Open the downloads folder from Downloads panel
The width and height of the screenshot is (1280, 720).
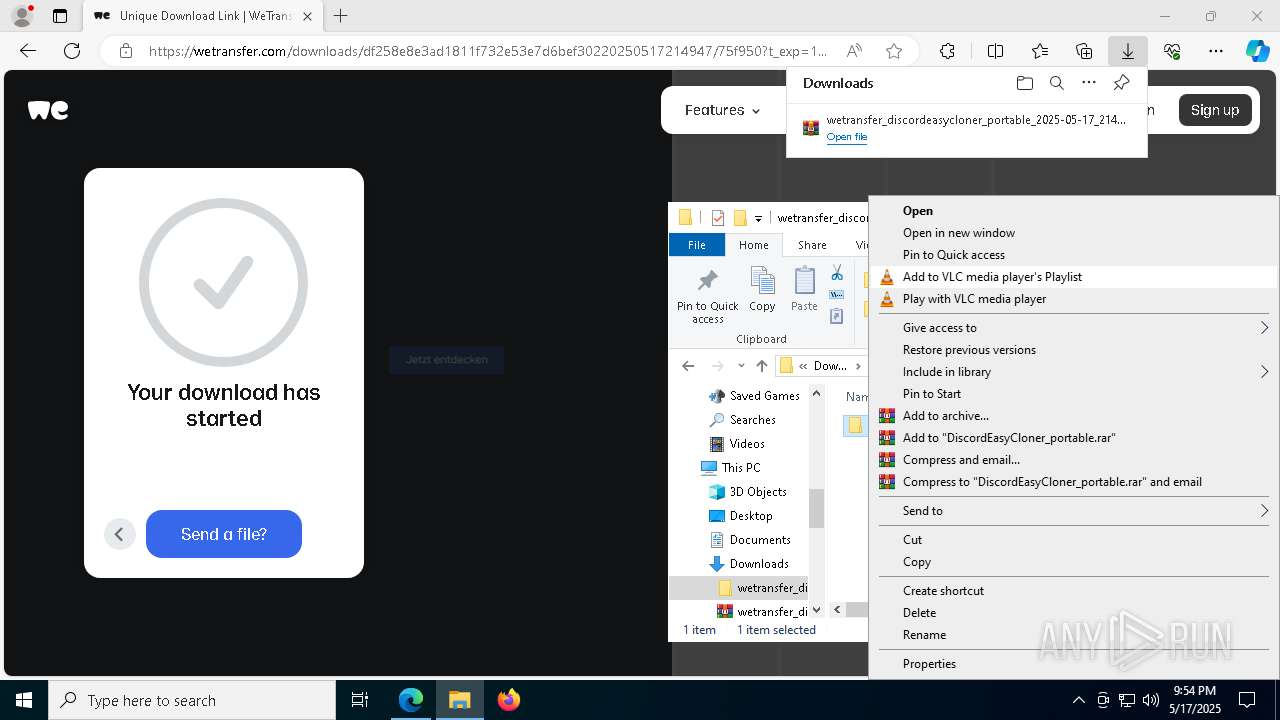click(x=1024, y=83)
